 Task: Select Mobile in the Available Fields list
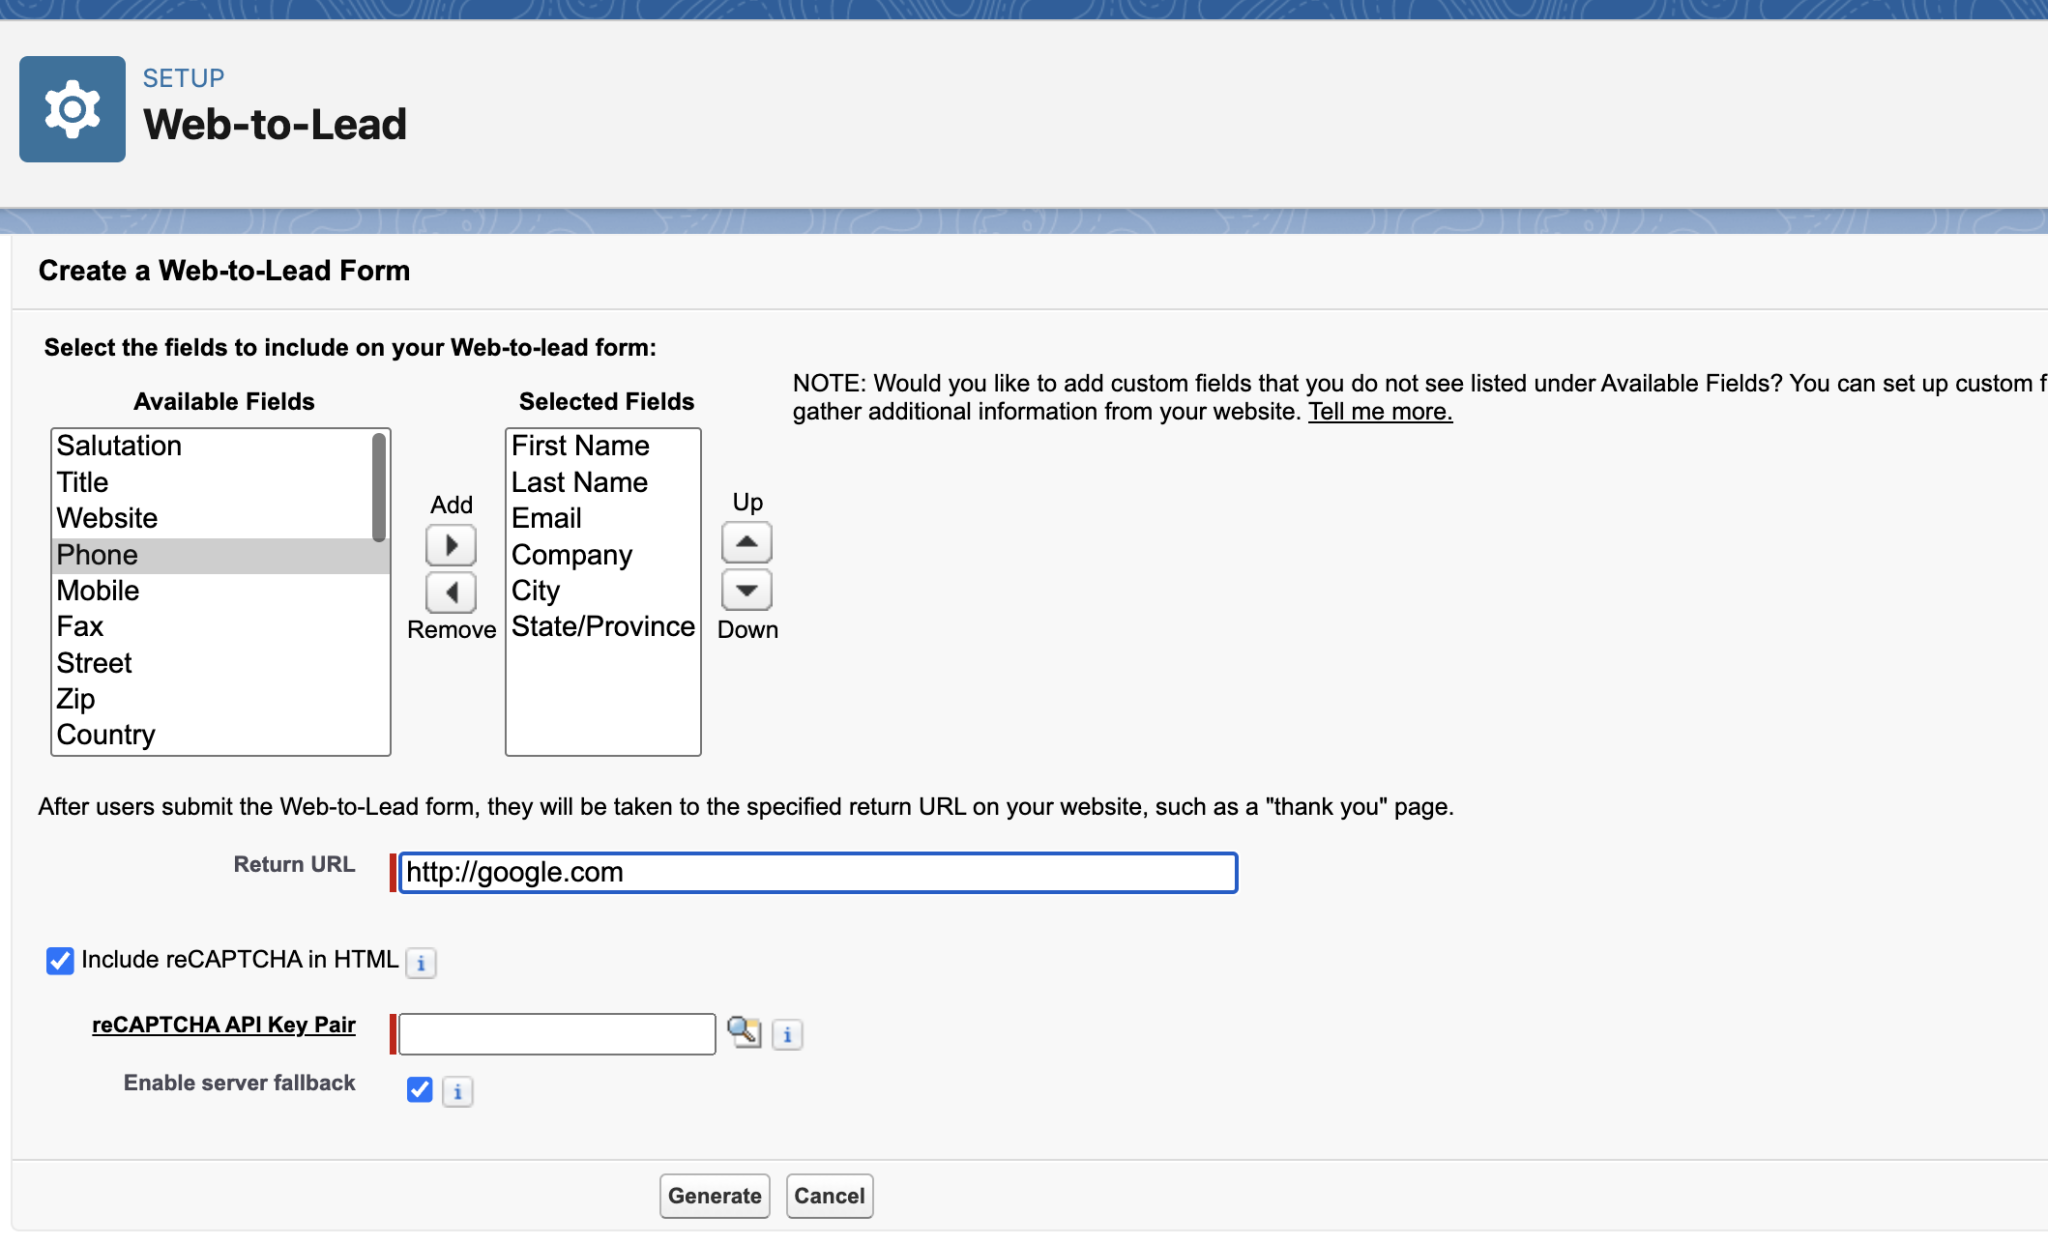(97, 590)
